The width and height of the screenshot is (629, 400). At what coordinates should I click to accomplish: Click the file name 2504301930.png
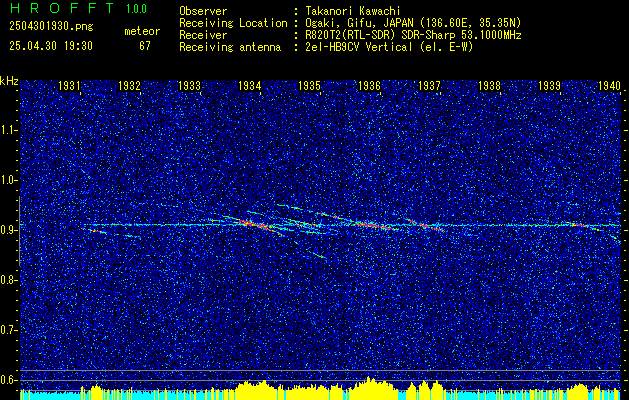tap(51, 27)
